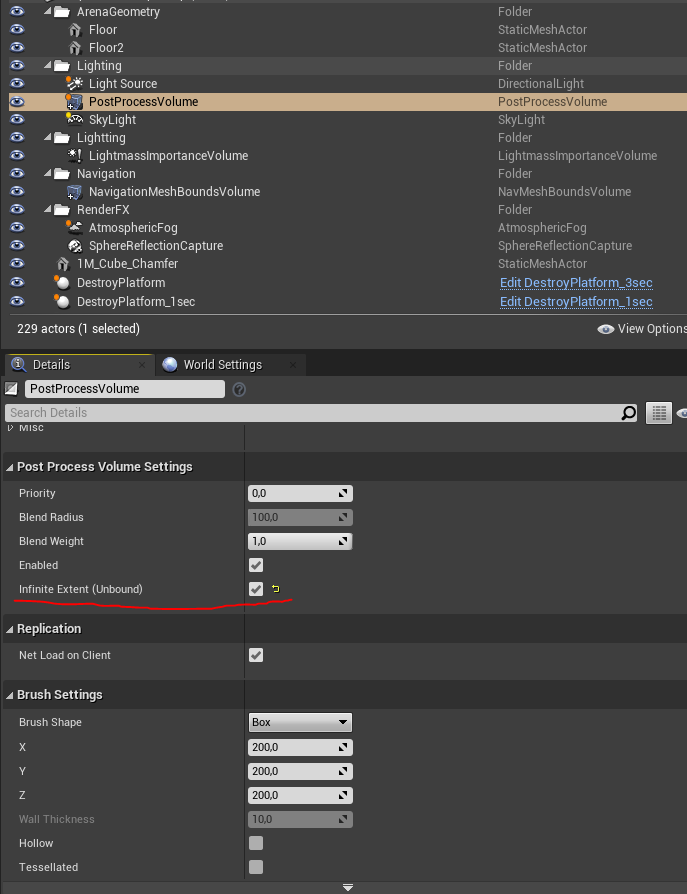Click the Blend Weight value field

pyautogui.click(x=300, y=541)
